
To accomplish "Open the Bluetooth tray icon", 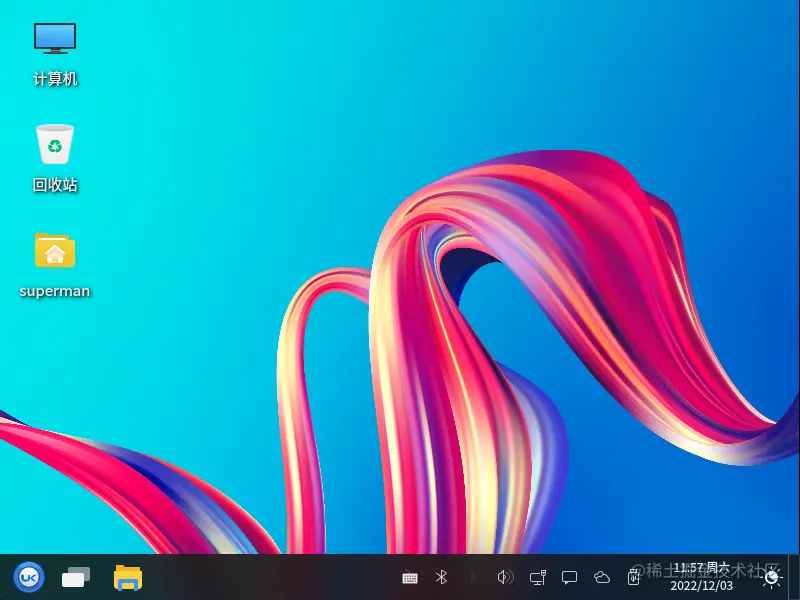I will click(441, 577).
